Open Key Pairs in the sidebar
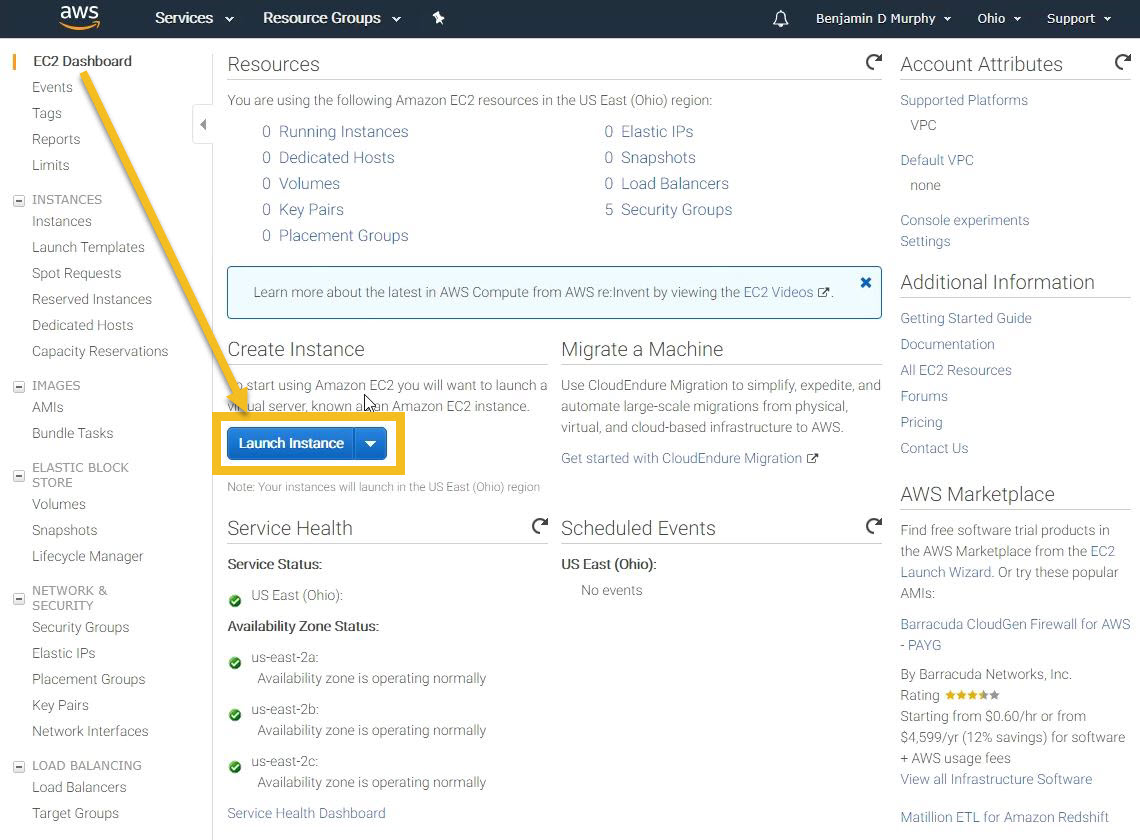 (60, 705)
